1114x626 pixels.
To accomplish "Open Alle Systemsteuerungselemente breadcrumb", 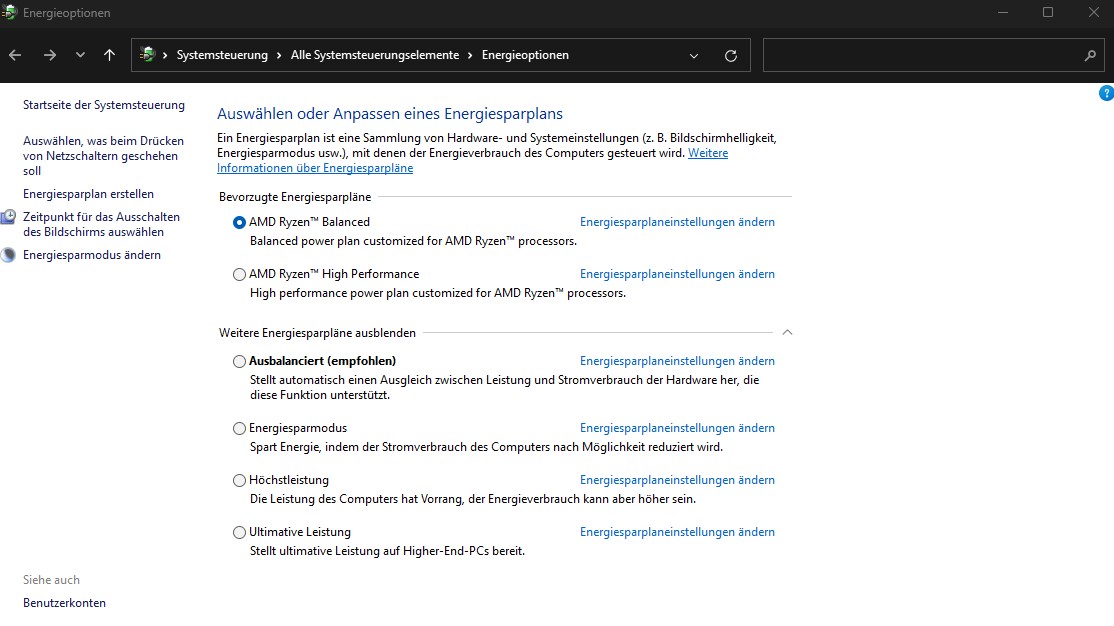I will tap(374, 55).
